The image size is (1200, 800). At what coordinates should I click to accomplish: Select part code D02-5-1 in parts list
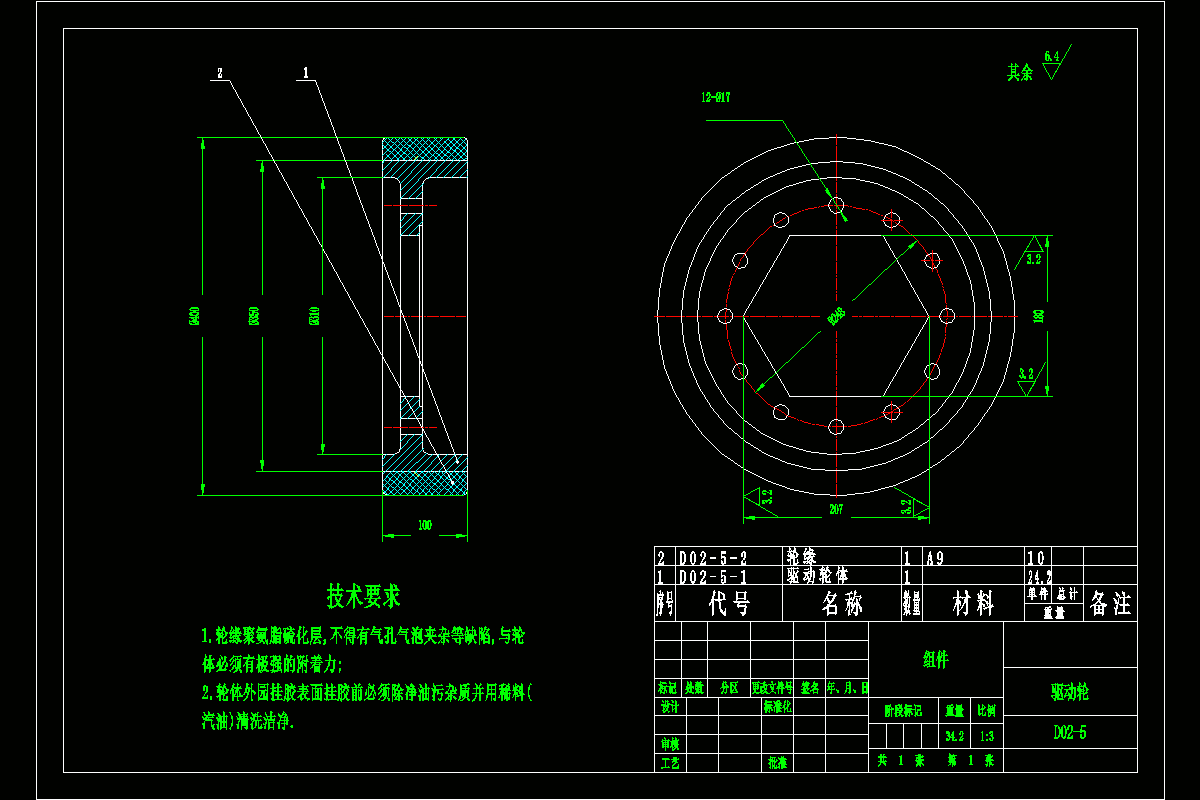(713, 577)
